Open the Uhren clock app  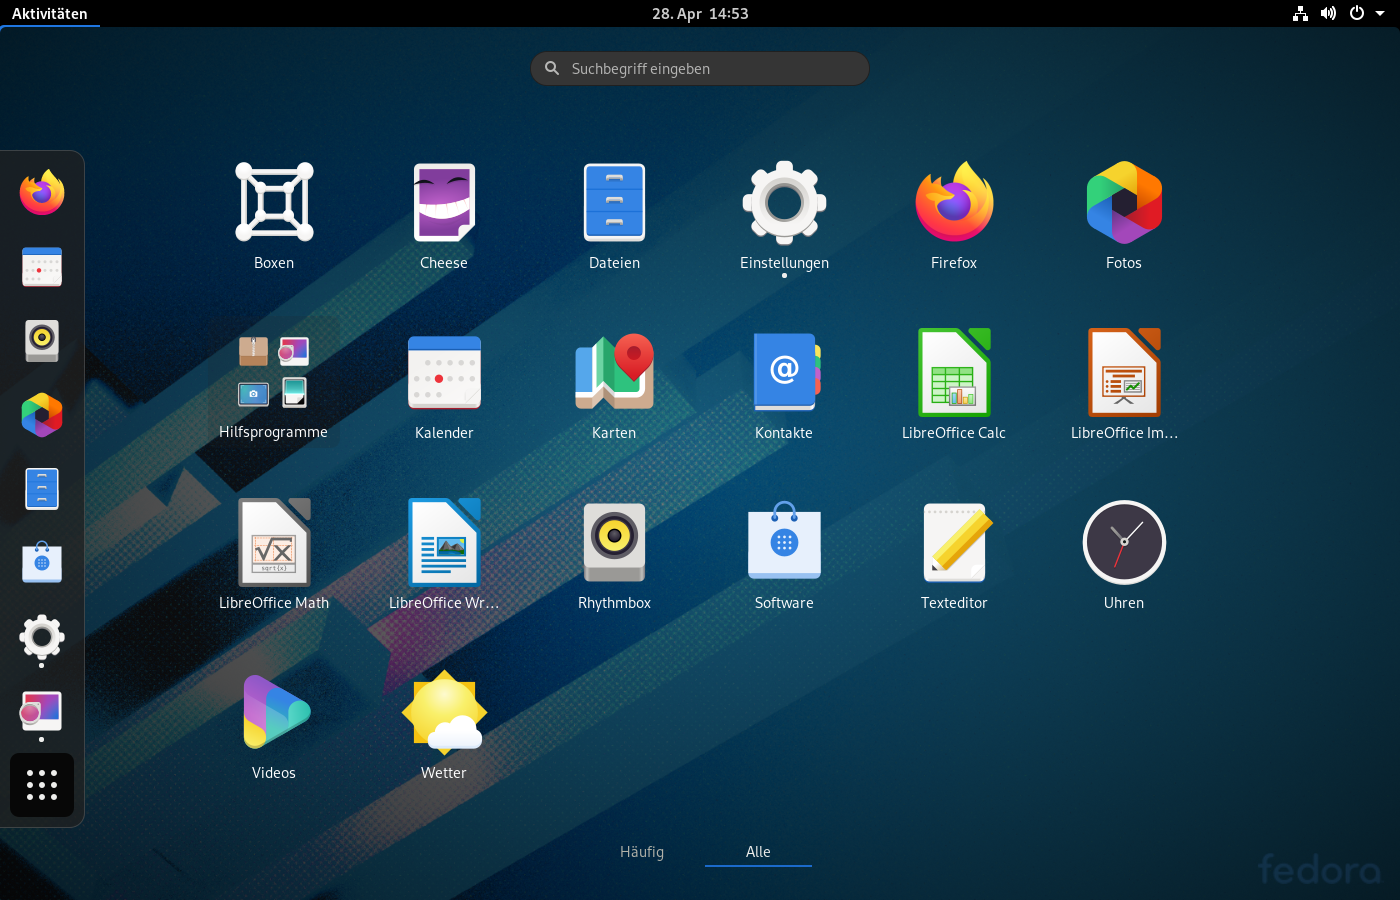pyautogui.click(x=1123, y=542)
